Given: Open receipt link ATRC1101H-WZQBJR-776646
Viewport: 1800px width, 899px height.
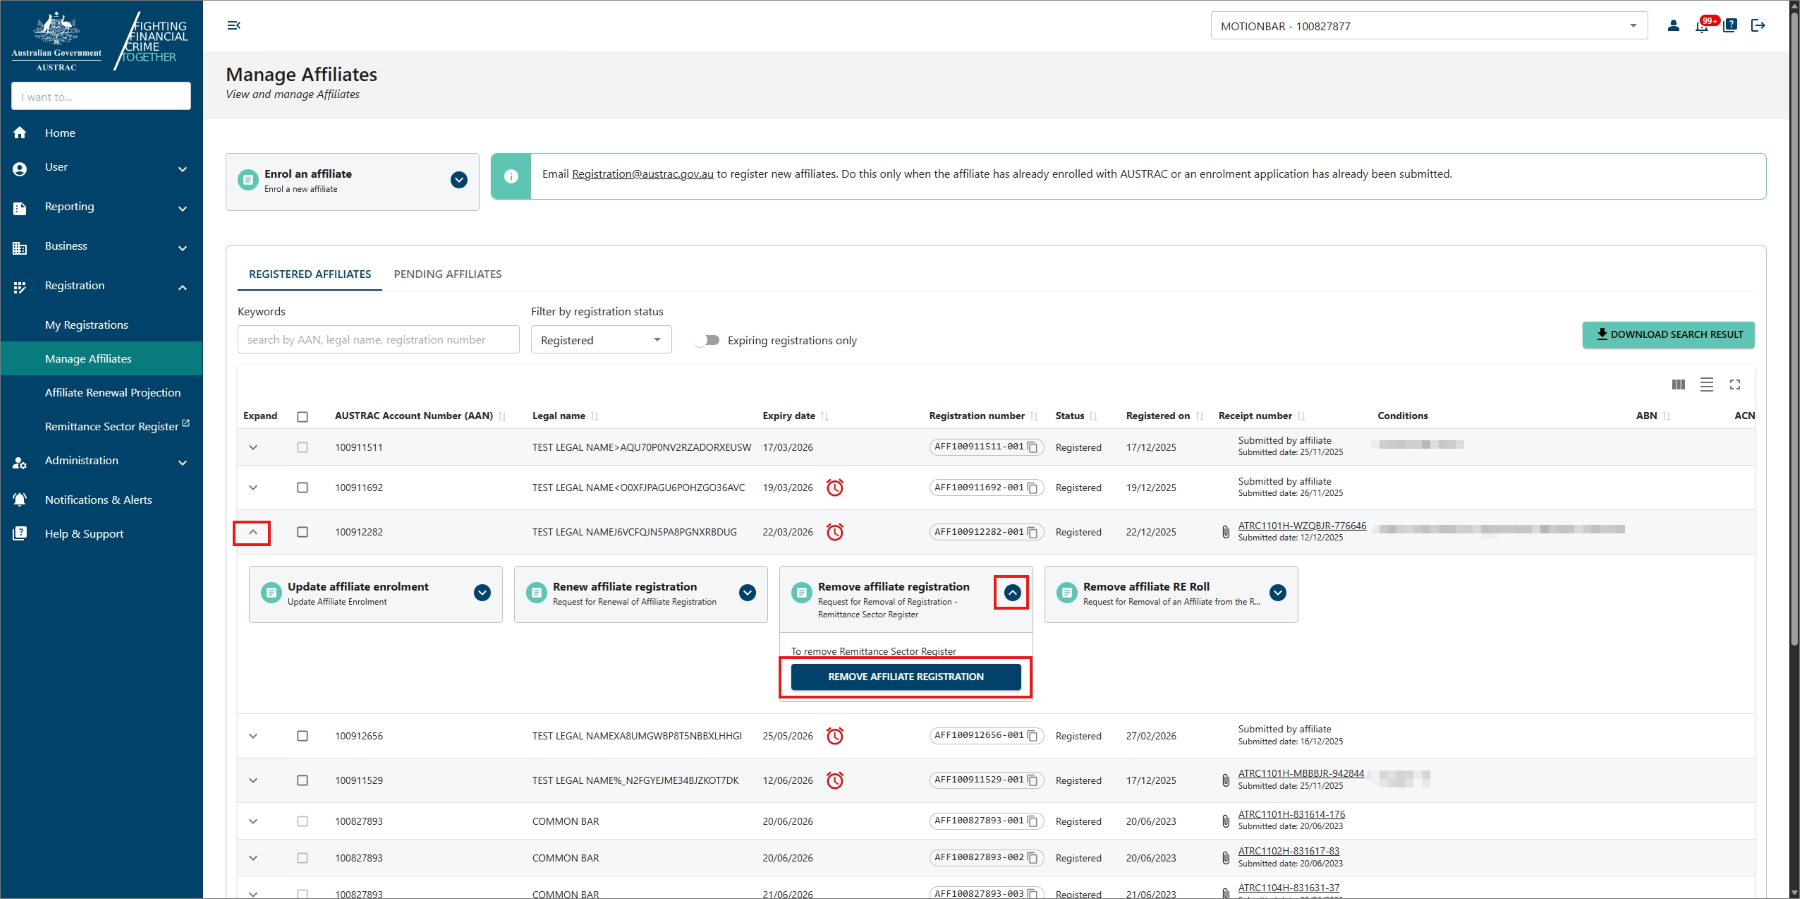Looking at the screenshot, I should 1301,526.
